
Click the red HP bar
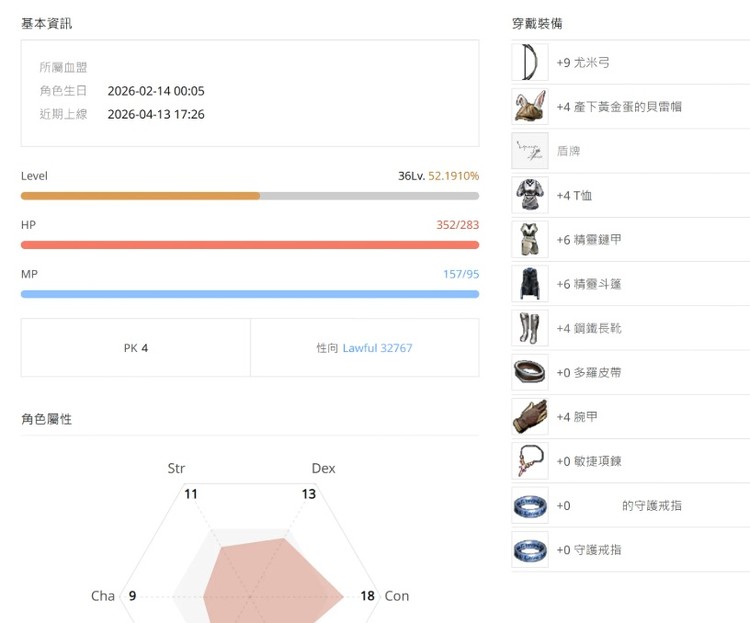pyautogui.click(x=249, y=245)
